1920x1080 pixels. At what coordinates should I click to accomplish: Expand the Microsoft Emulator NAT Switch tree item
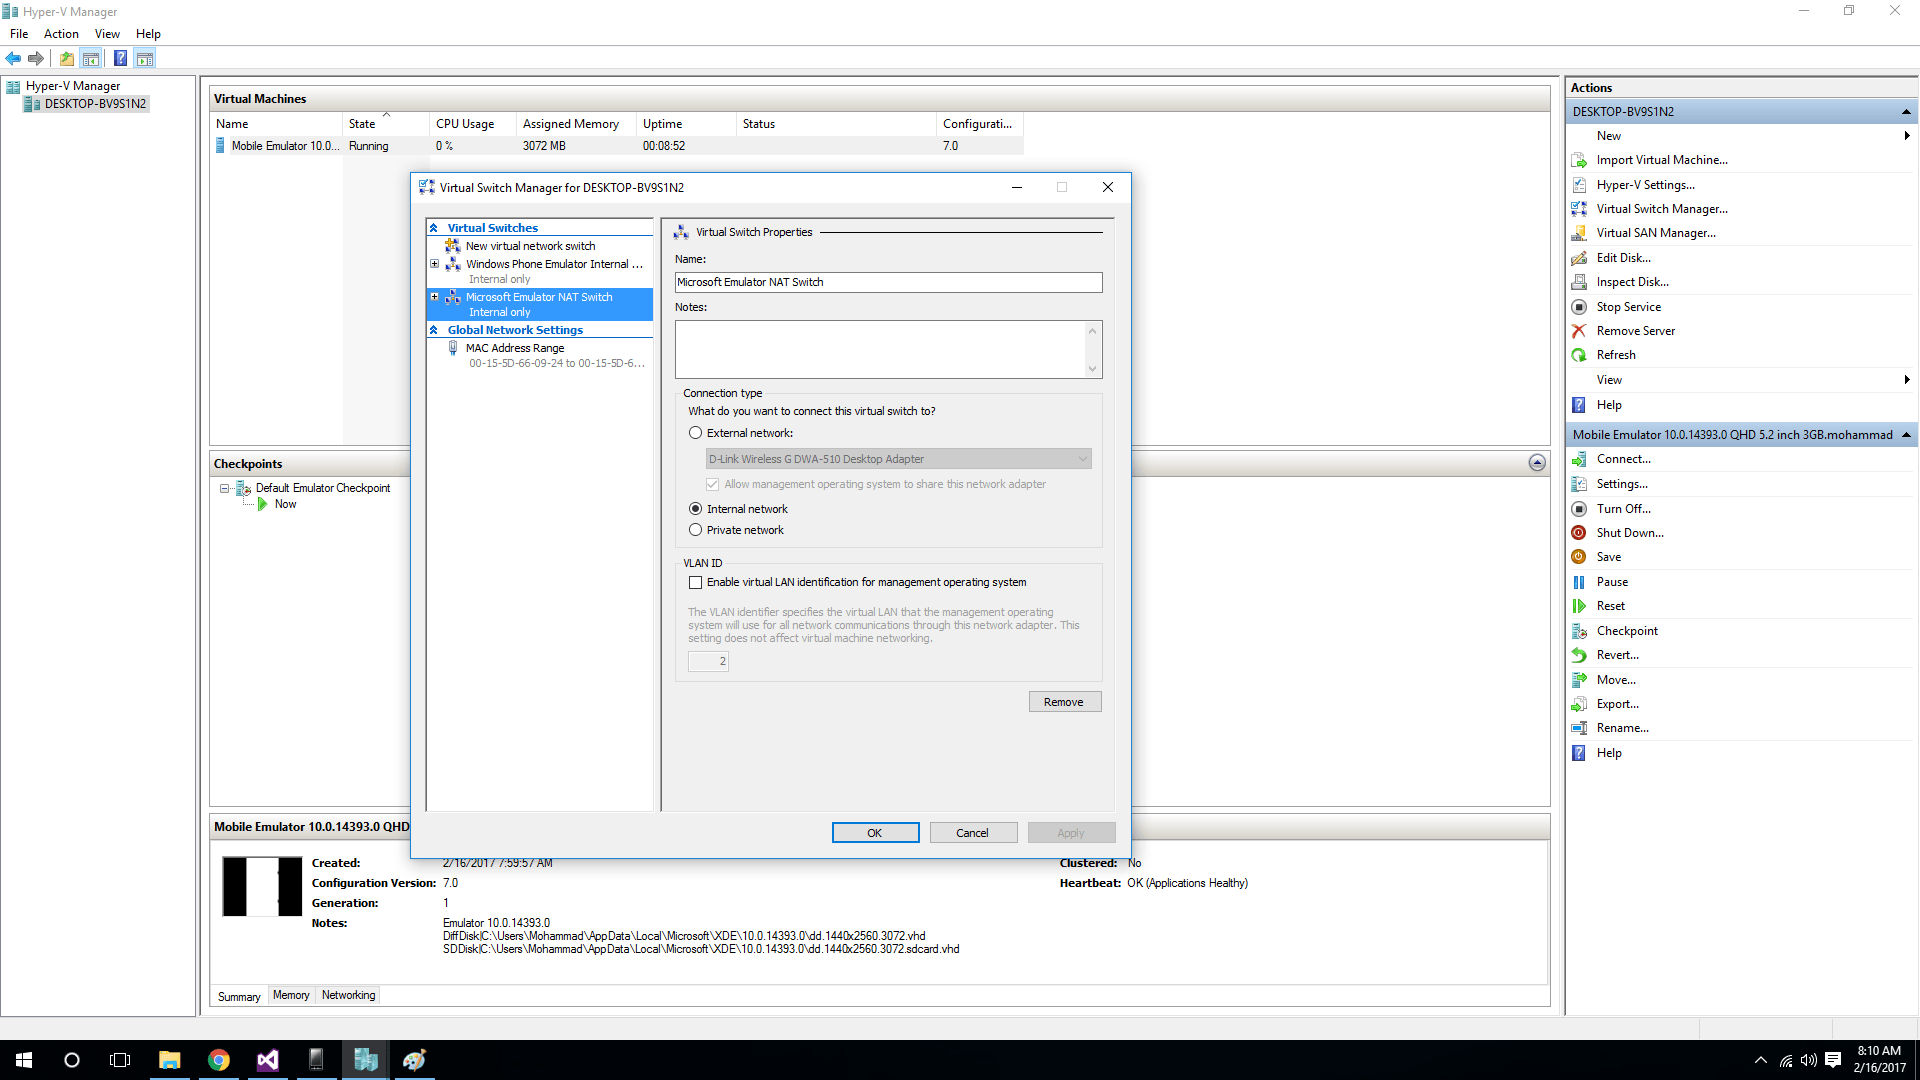[436, 295]
